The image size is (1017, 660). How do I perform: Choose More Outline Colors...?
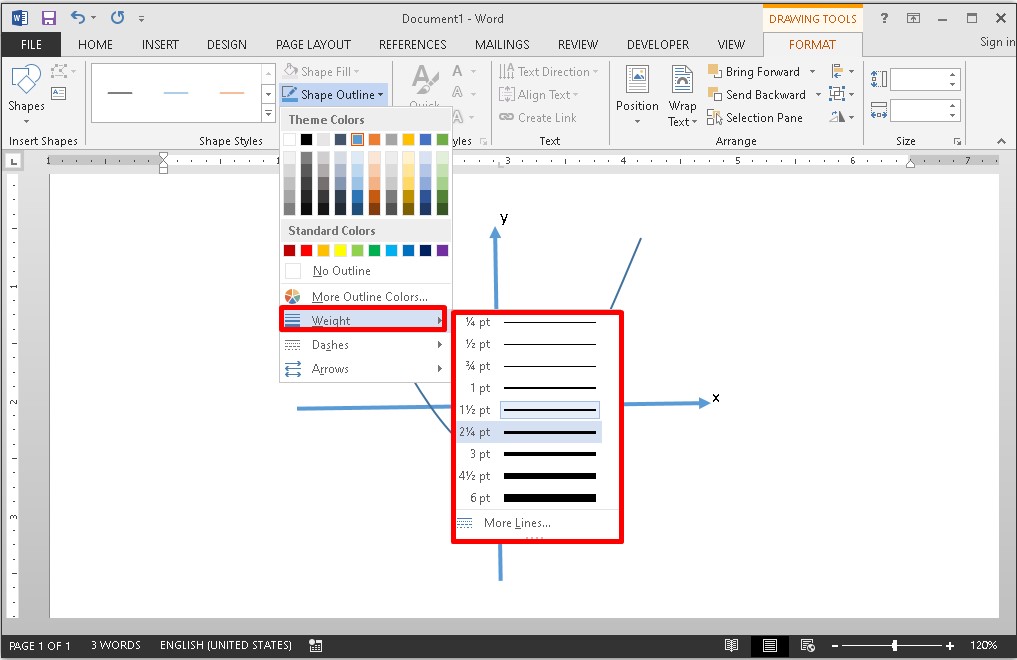369,297
